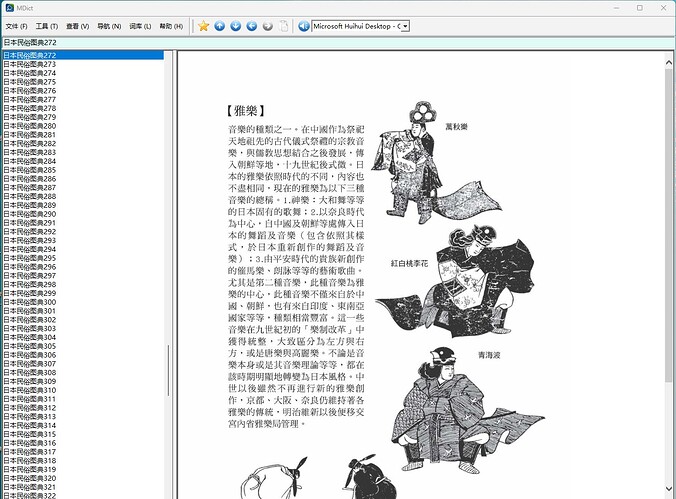Click the MDict app icon in title bar

pyautogui.click(x=9, y=8)
